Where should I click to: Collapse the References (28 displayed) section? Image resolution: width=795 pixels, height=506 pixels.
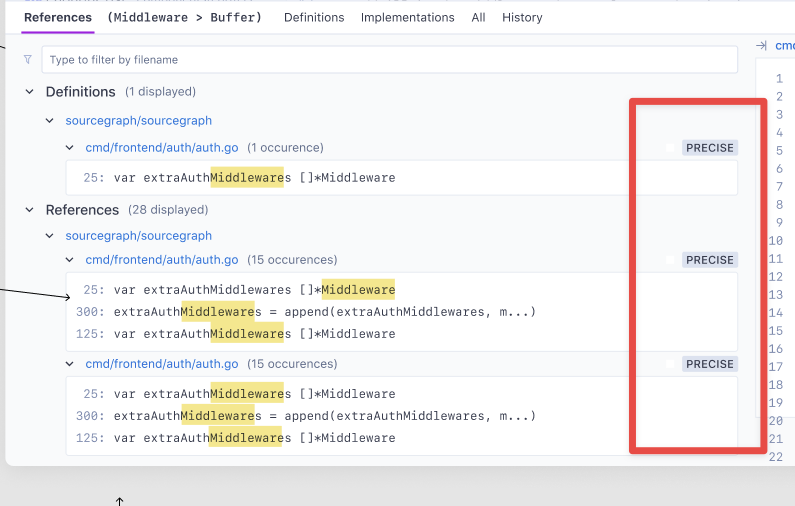[x=29, y=210]
